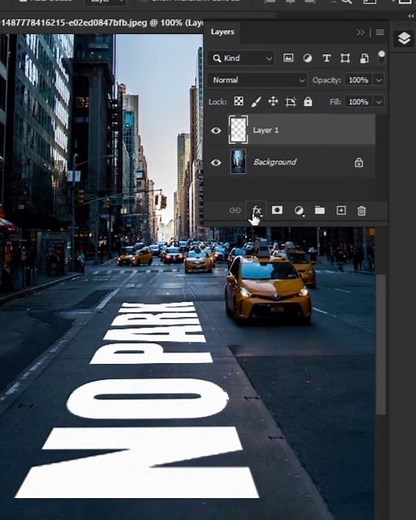Create a new group folder

point(320,210)
